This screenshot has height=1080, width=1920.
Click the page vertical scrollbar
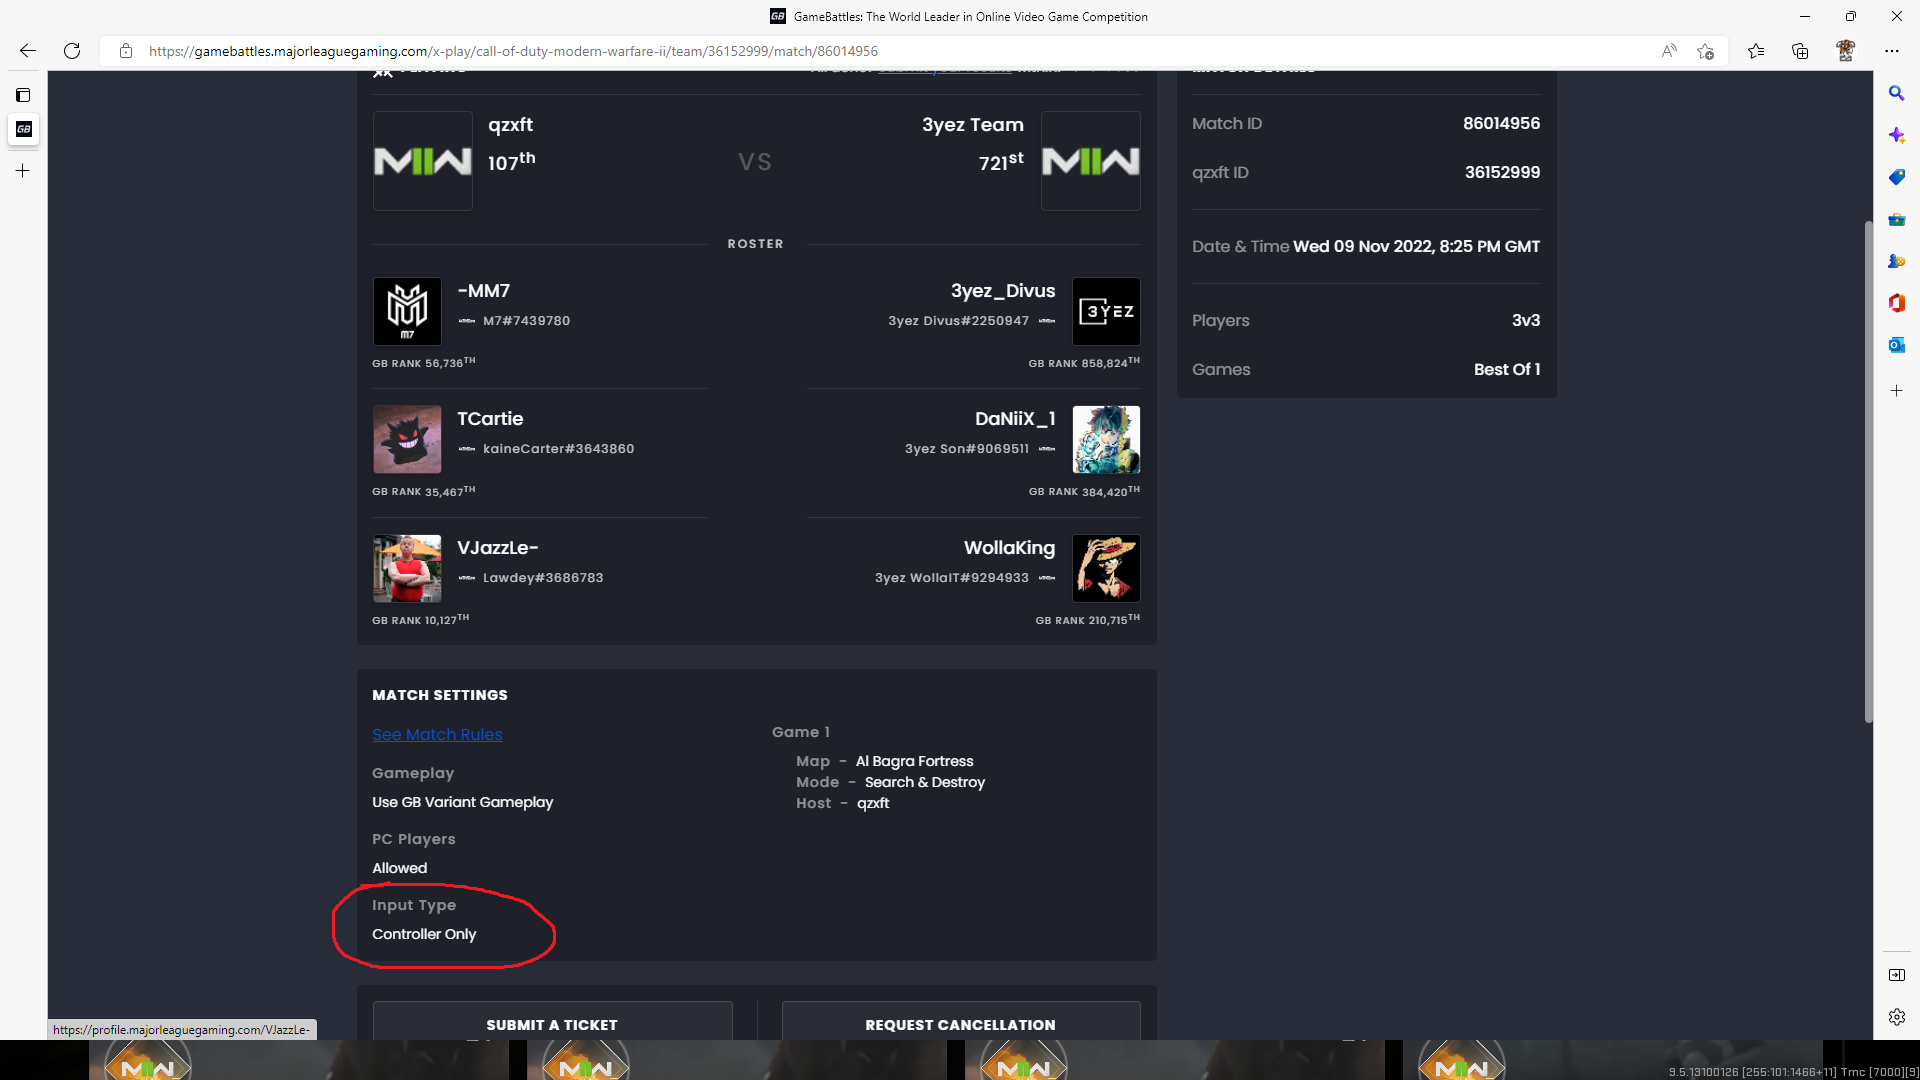coord(1868,470)
